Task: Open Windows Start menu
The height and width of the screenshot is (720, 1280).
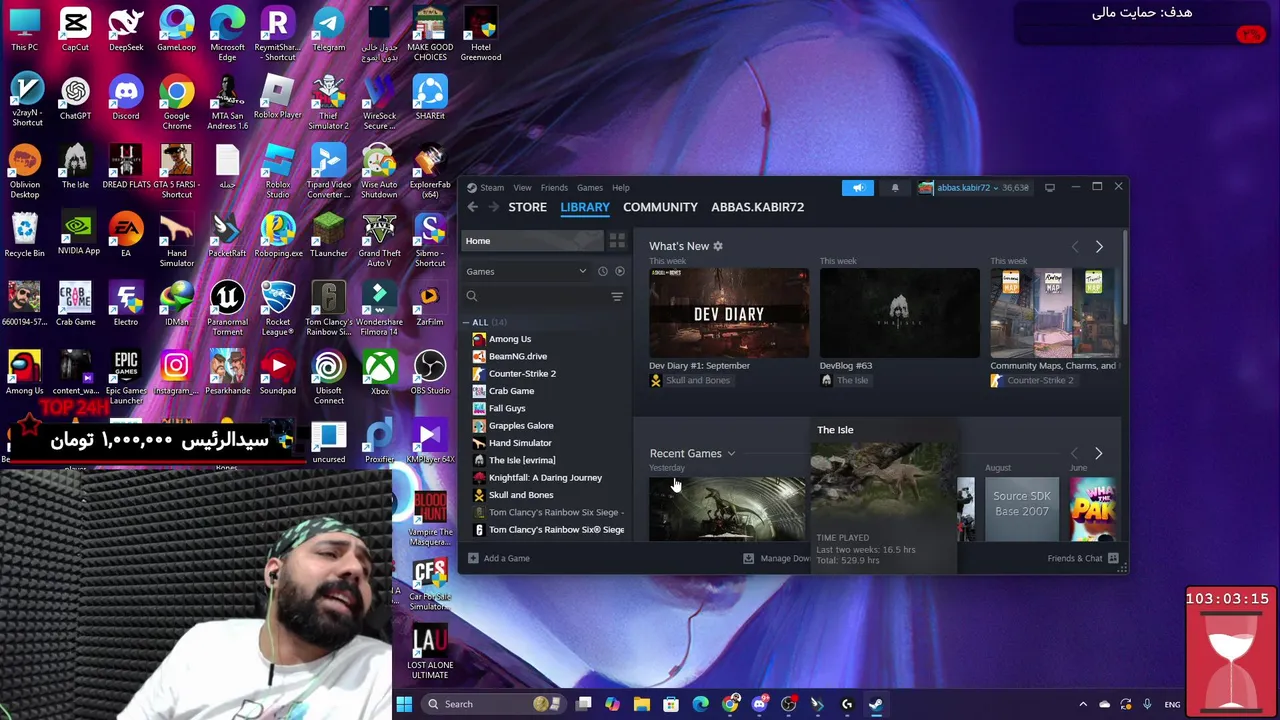Action: pyautogui.click(x=404, y=704)
